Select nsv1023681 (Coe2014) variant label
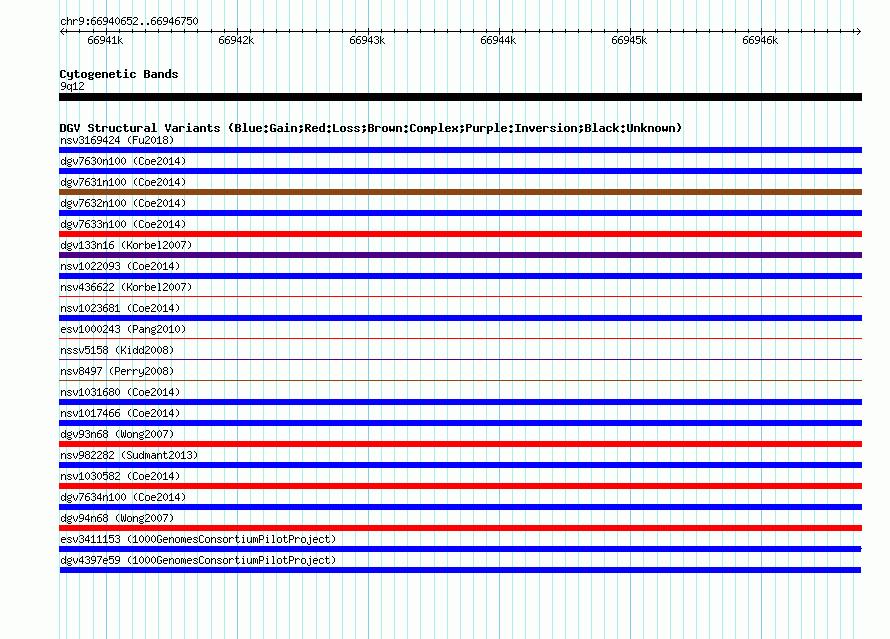 [120, 308]
